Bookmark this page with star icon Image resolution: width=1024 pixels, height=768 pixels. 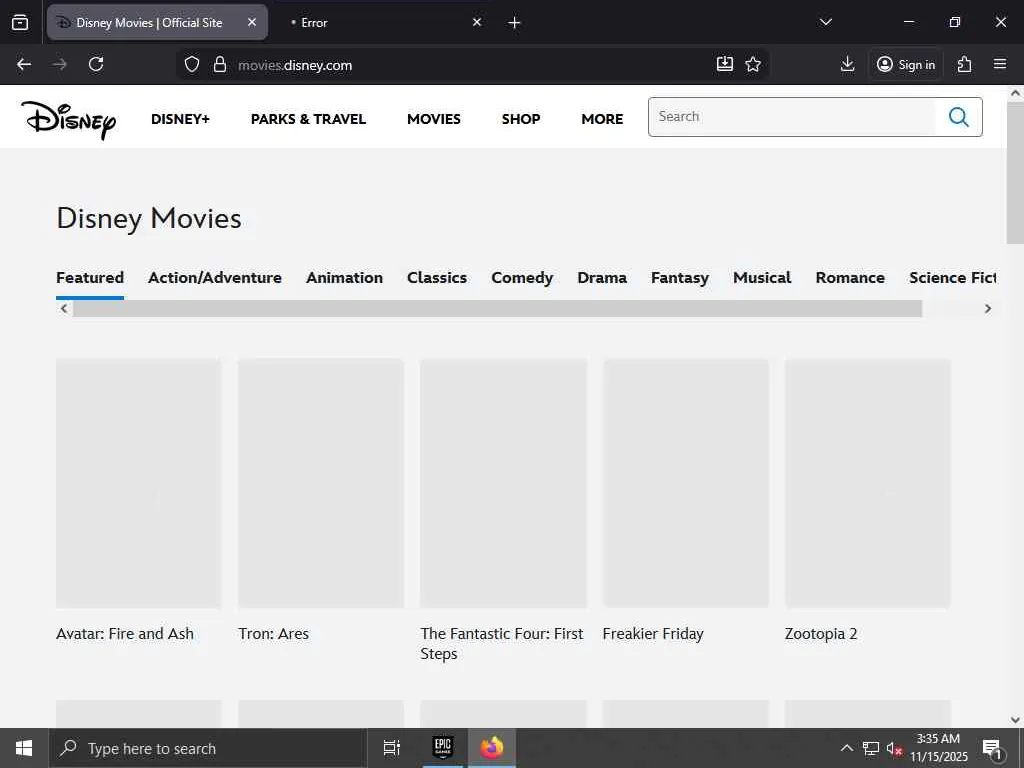(x=753, y=64)
